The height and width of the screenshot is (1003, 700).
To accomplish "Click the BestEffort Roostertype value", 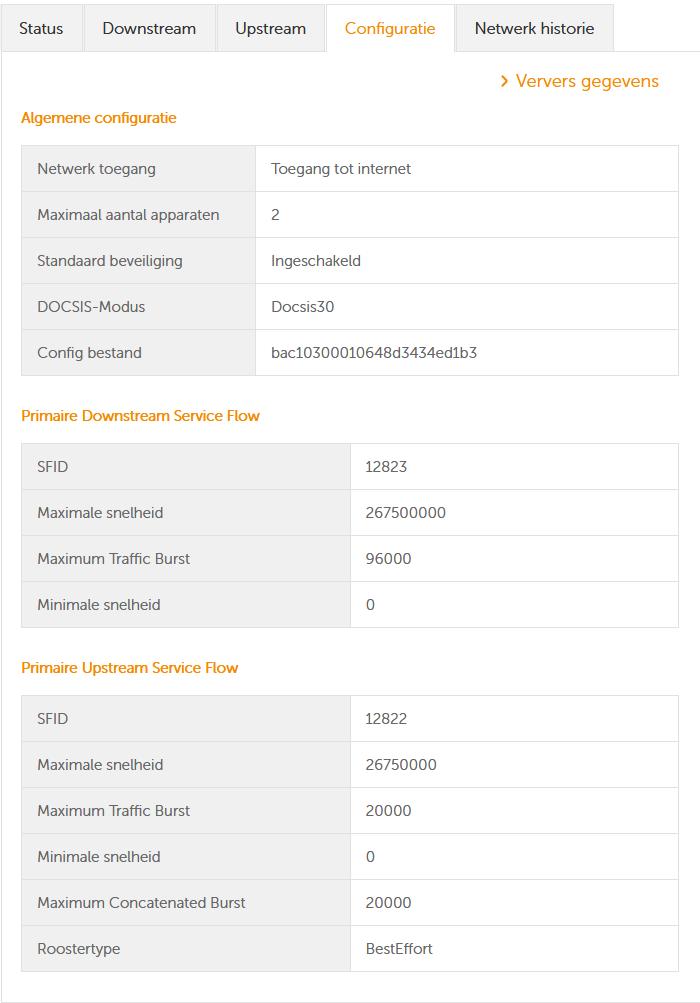I will pos(399,949).
